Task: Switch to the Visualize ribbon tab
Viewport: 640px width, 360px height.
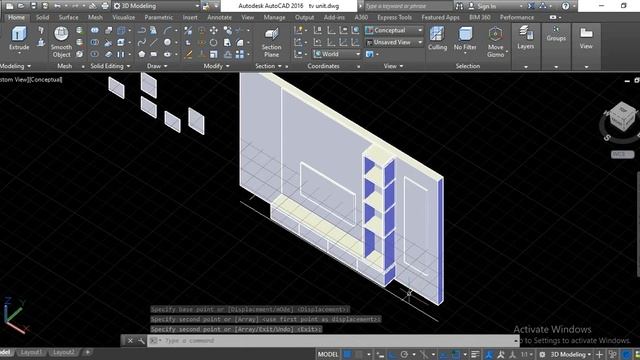Action: click(124, 17)
